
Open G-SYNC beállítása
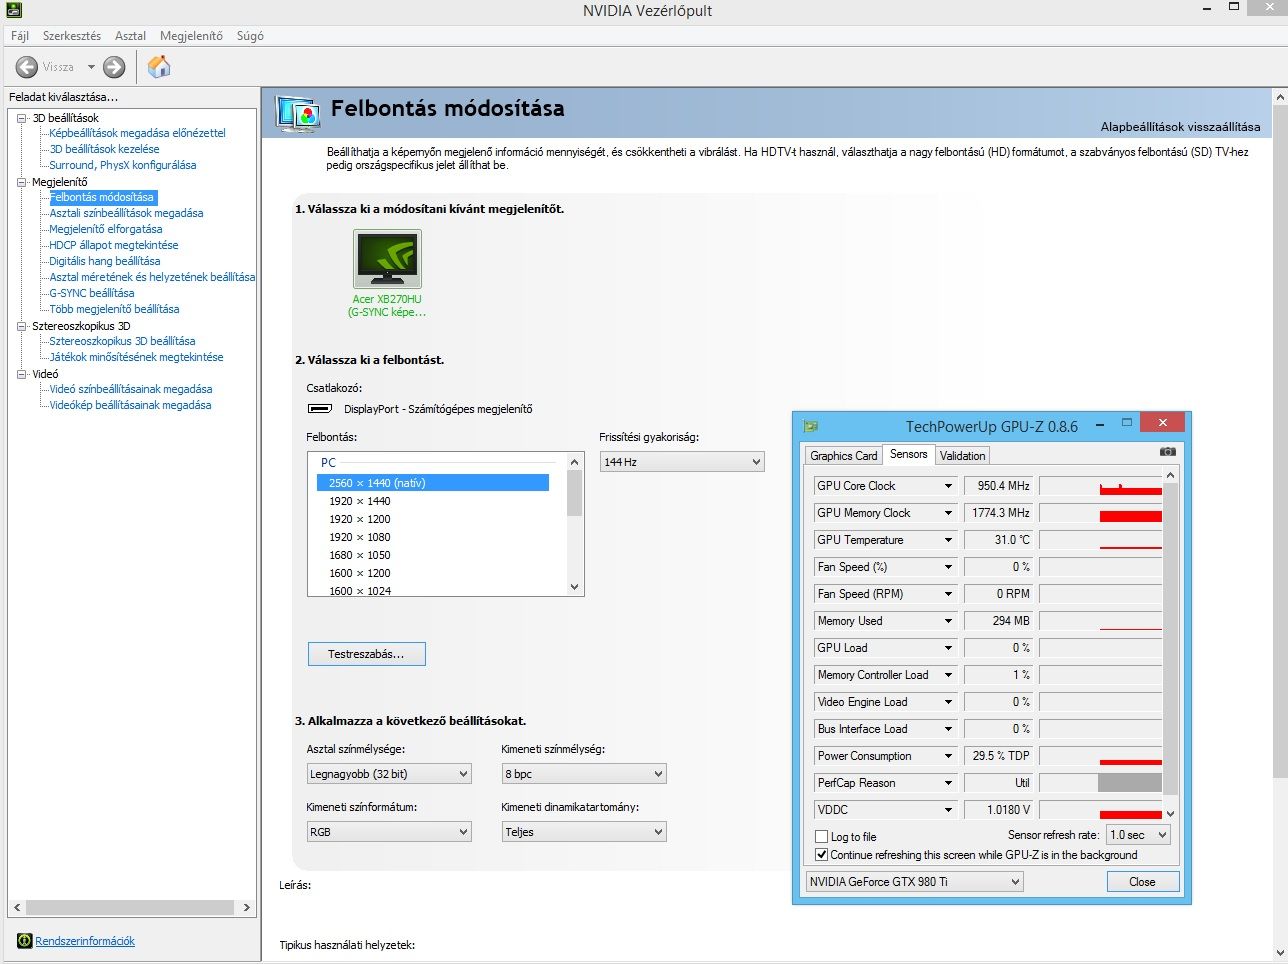click(x=92, y=293)
